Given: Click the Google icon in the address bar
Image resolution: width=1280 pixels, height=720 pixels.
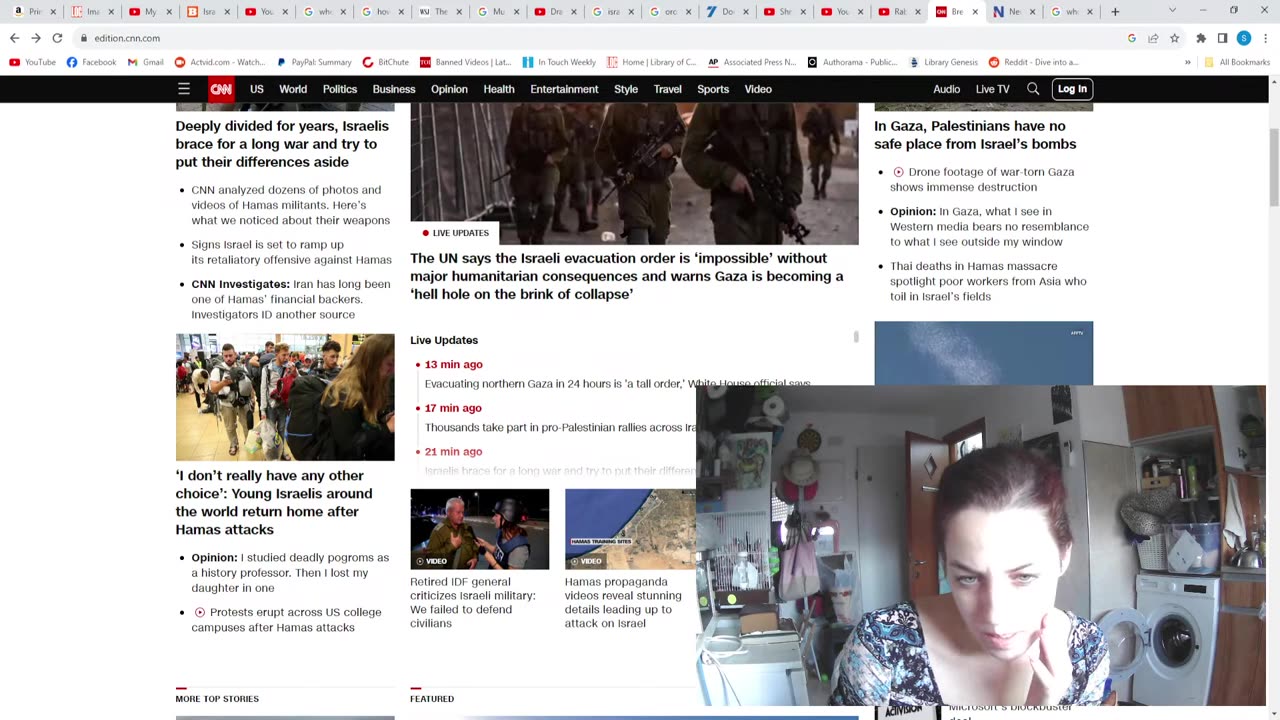Looking at the screenshot, I should pyautogui.click(x=1131, y=38).
